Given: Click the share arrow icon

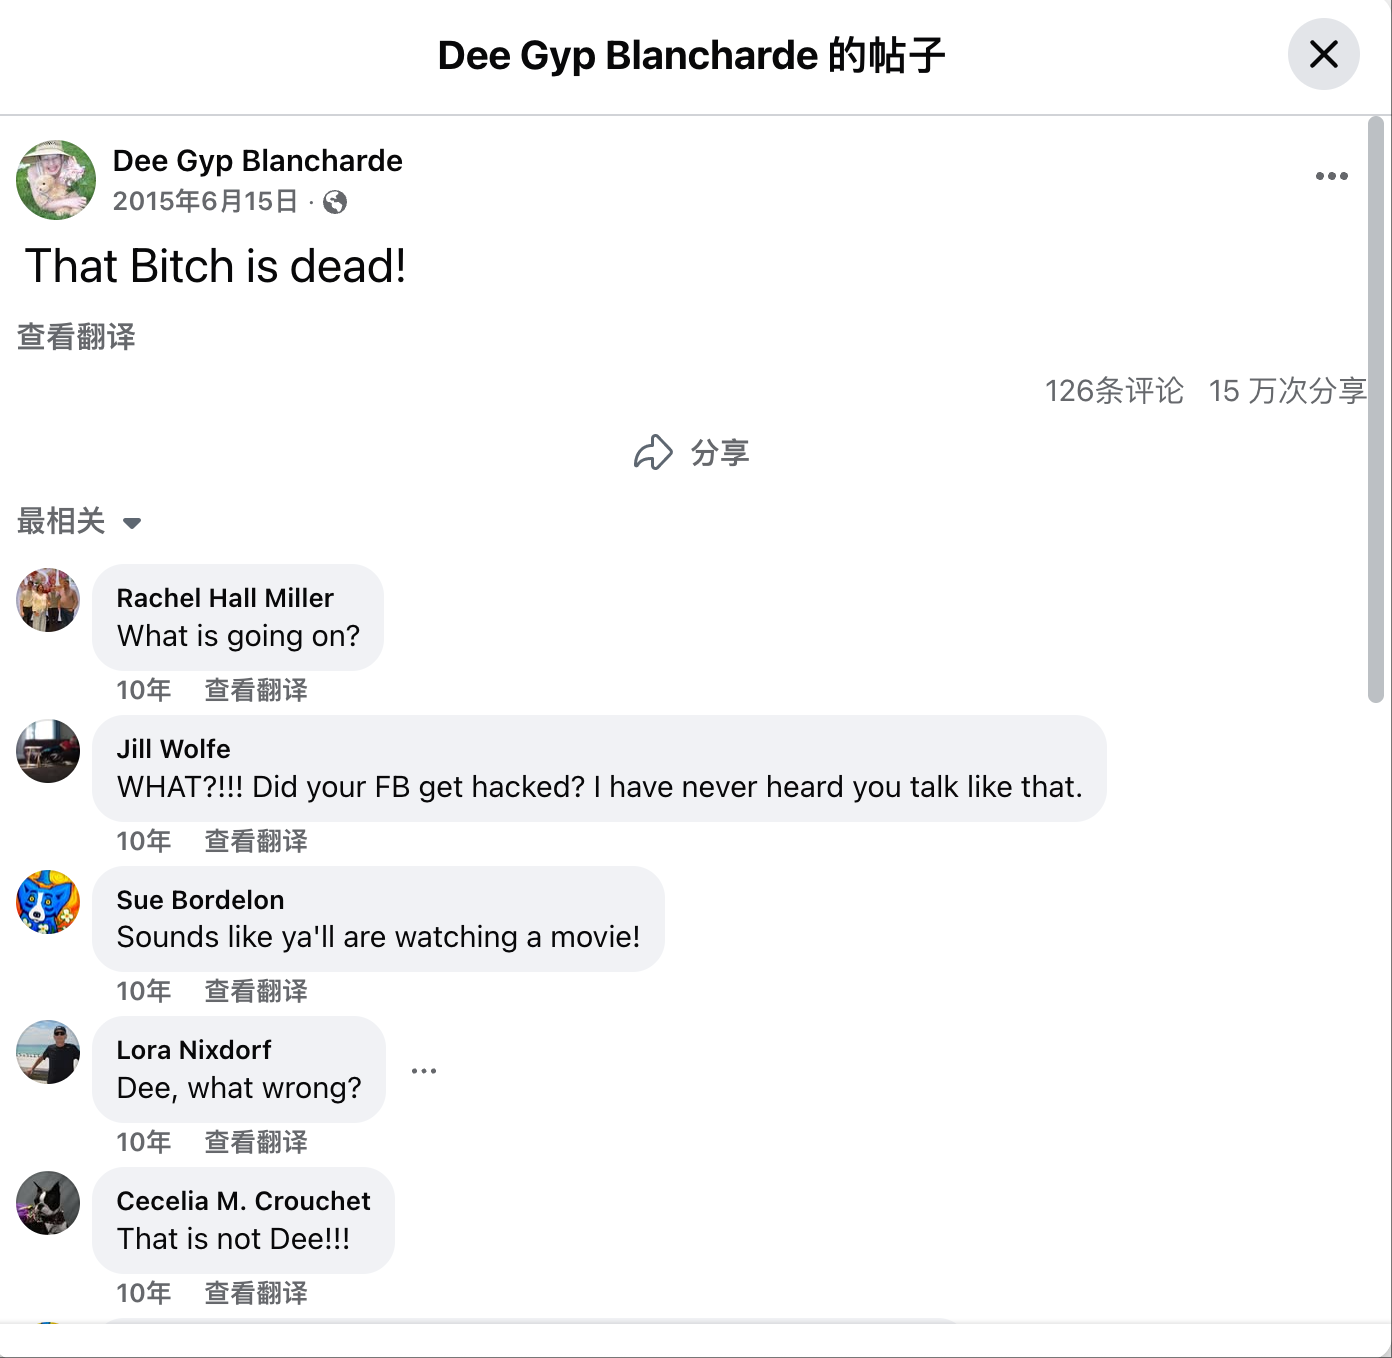Looking at the screenshot, I should pos(653,452).
